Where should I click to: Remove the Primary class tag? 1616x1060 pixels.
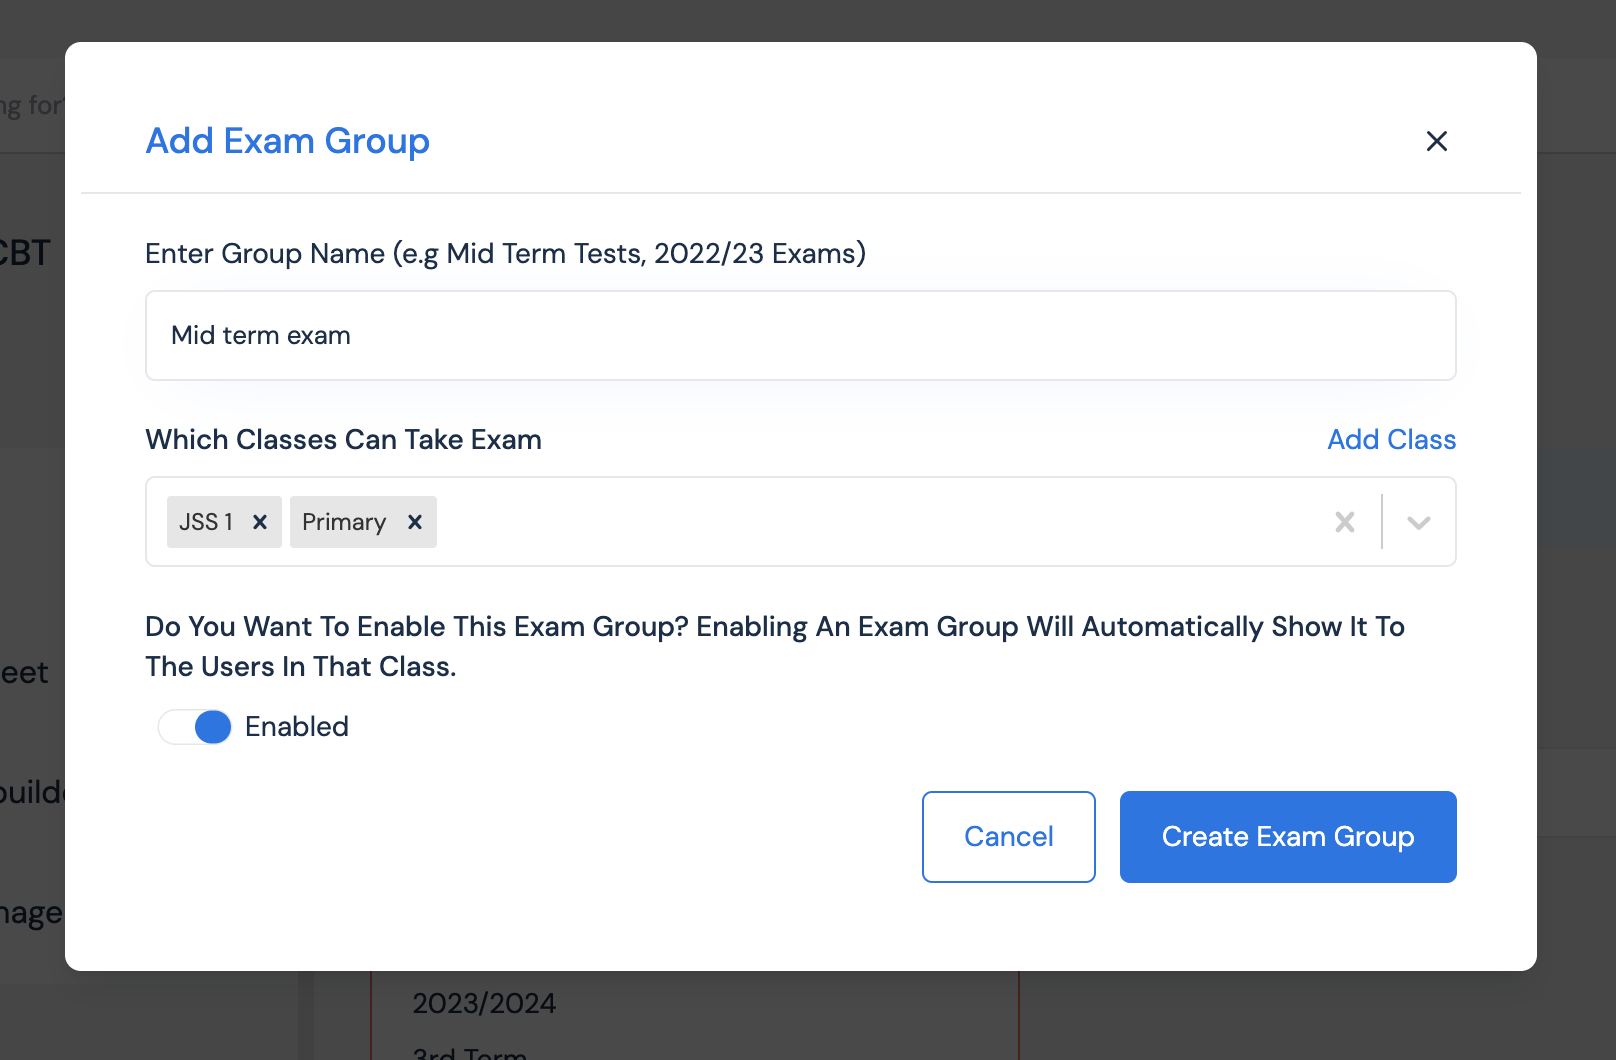pyautogui.click(x=415, y=522)
